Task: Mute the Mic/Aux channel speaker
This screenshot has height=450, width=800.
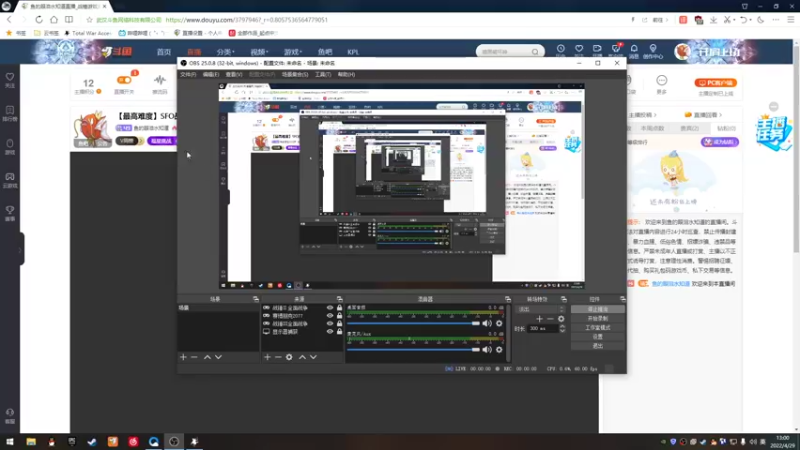Action: (x=487, y=349)
